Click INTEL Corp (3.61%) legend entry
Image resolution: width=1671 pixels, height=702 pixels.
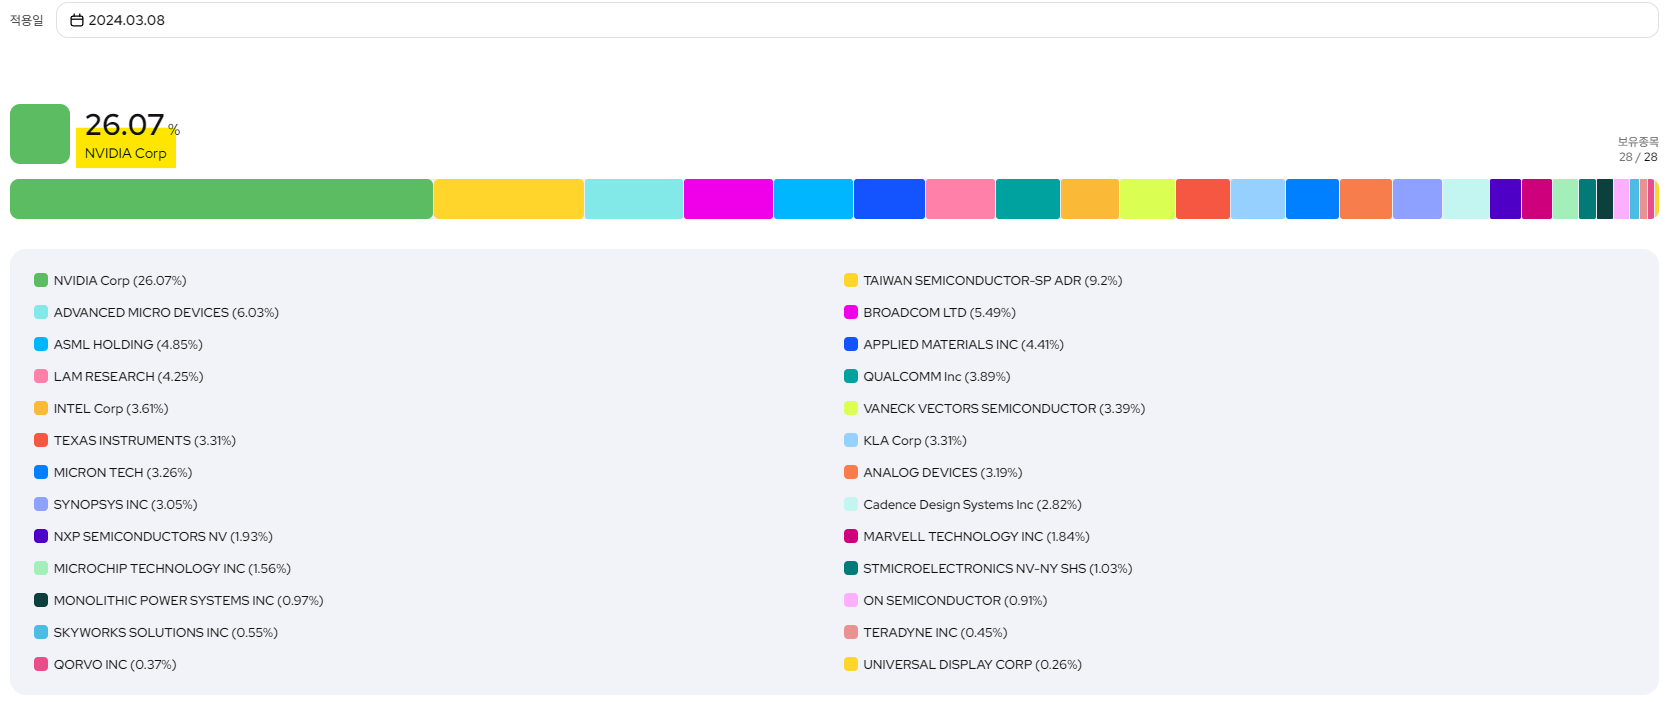click(101, 409)
